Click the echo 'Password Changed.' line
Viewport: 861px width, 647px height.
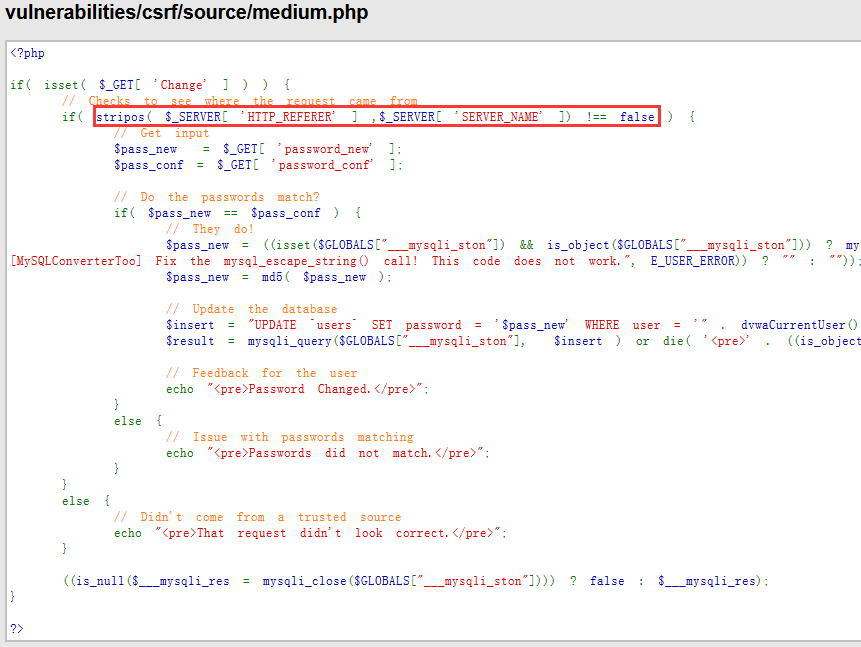click(297, 389)
